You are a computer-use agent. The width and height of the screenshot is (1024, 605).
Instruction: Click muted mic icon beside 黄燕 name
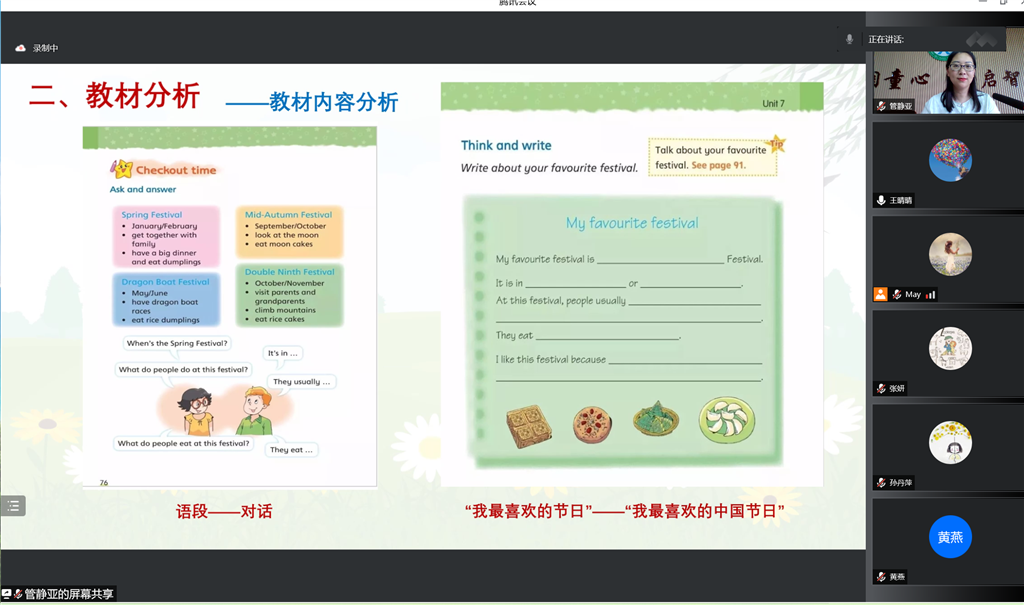coord(882,576)
